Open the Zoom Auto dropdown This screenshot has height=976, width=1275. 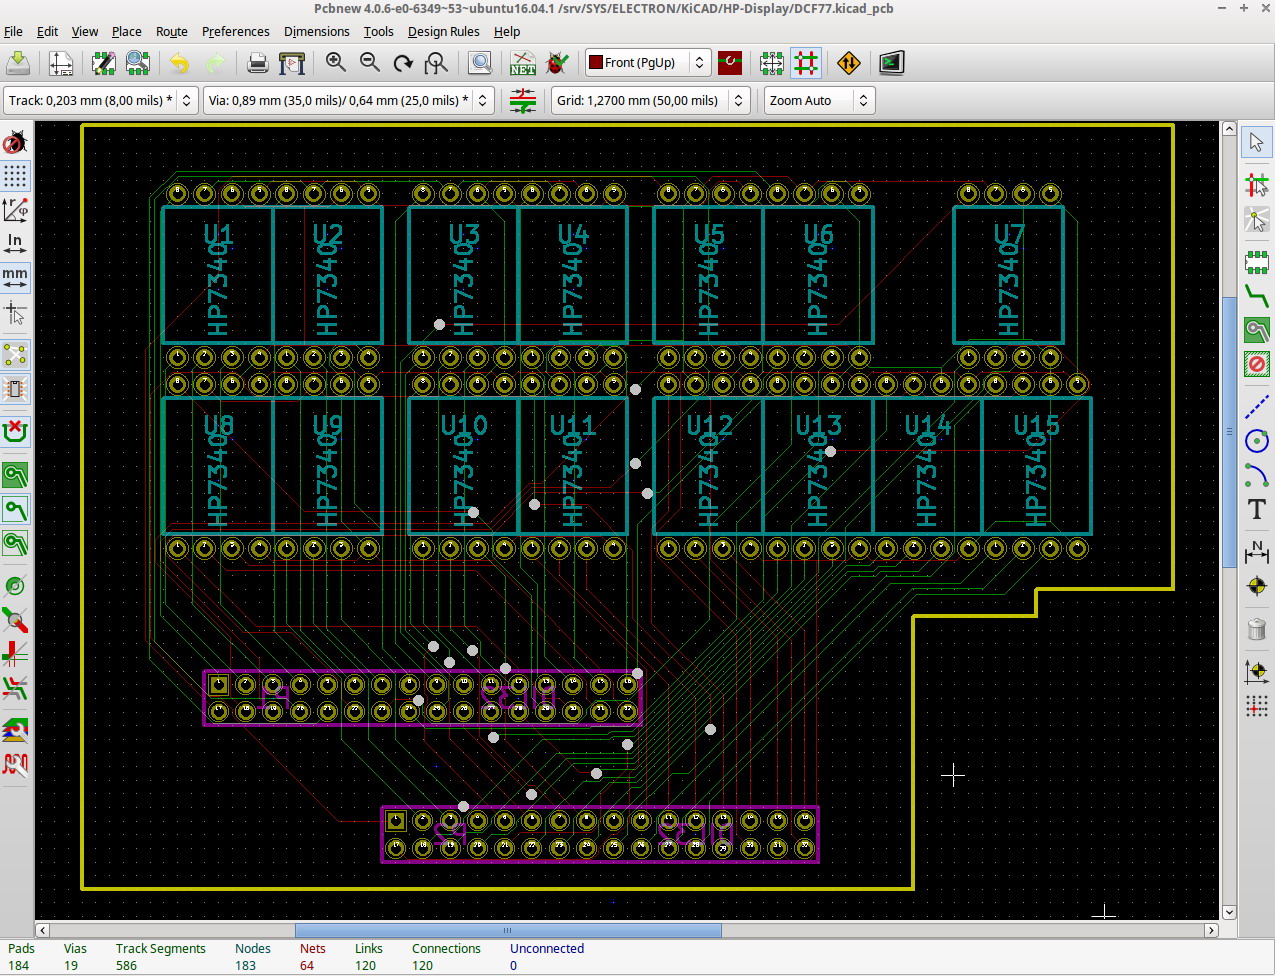point(819,101)
